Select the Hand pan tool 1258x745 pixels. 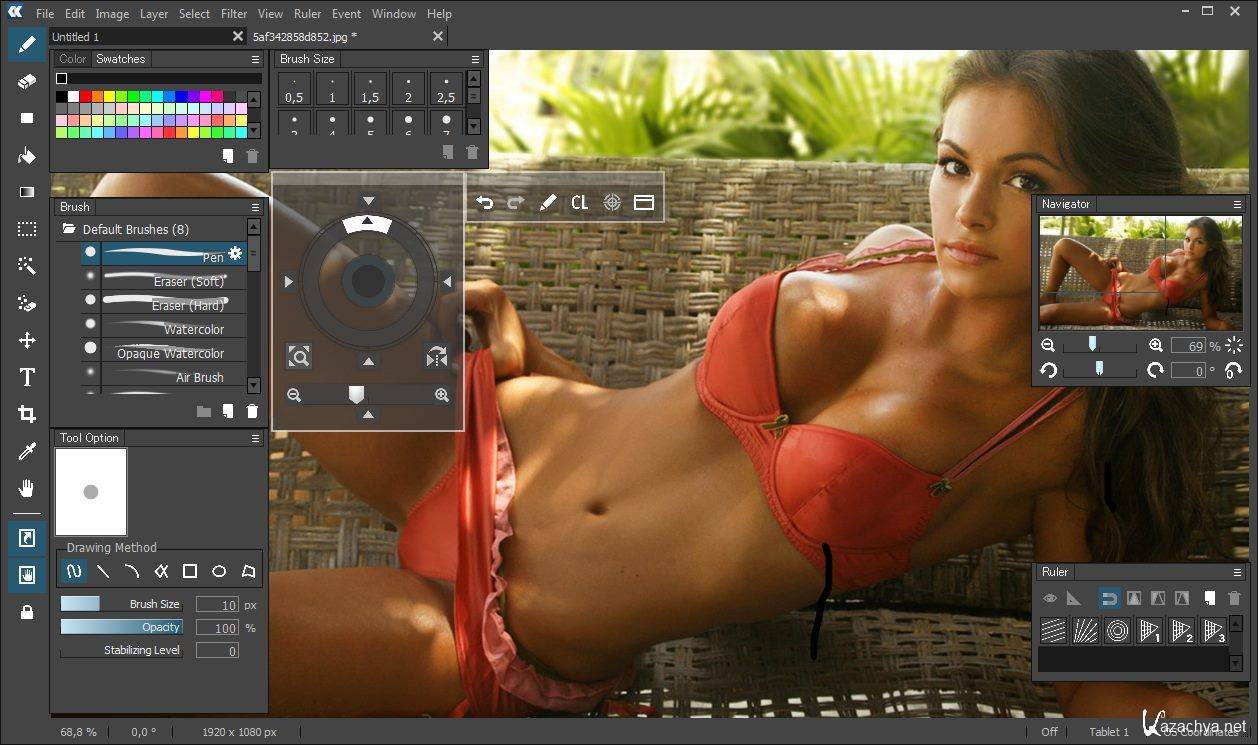27,488
